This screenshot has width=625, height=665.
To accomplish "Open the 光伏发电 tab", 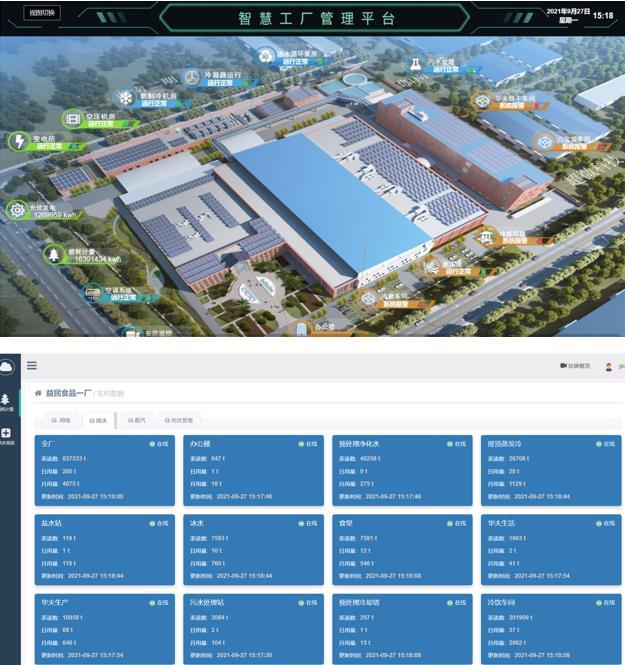I will tap(182, 420).
